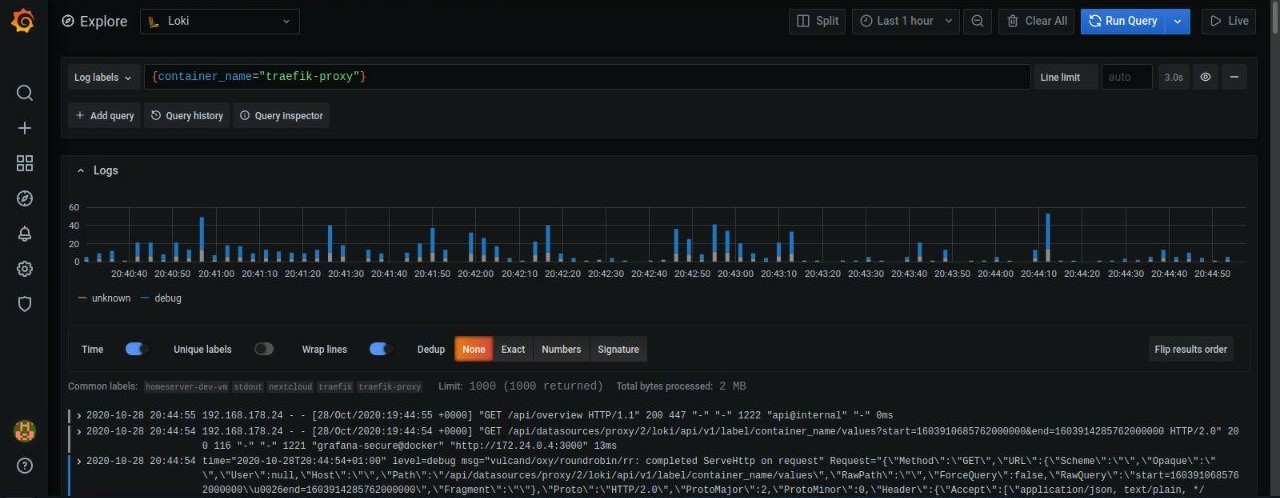Open the Dashboards grid icon in sidebar

(25, 163)
